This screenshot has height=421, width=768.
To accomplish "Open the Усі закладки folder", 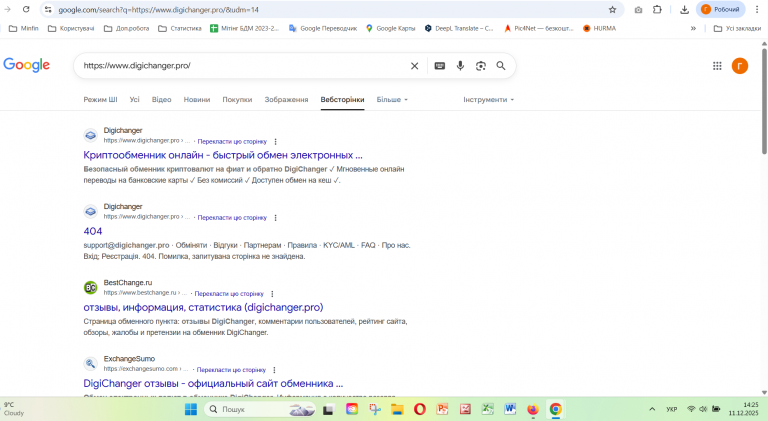I will [737, 28].
